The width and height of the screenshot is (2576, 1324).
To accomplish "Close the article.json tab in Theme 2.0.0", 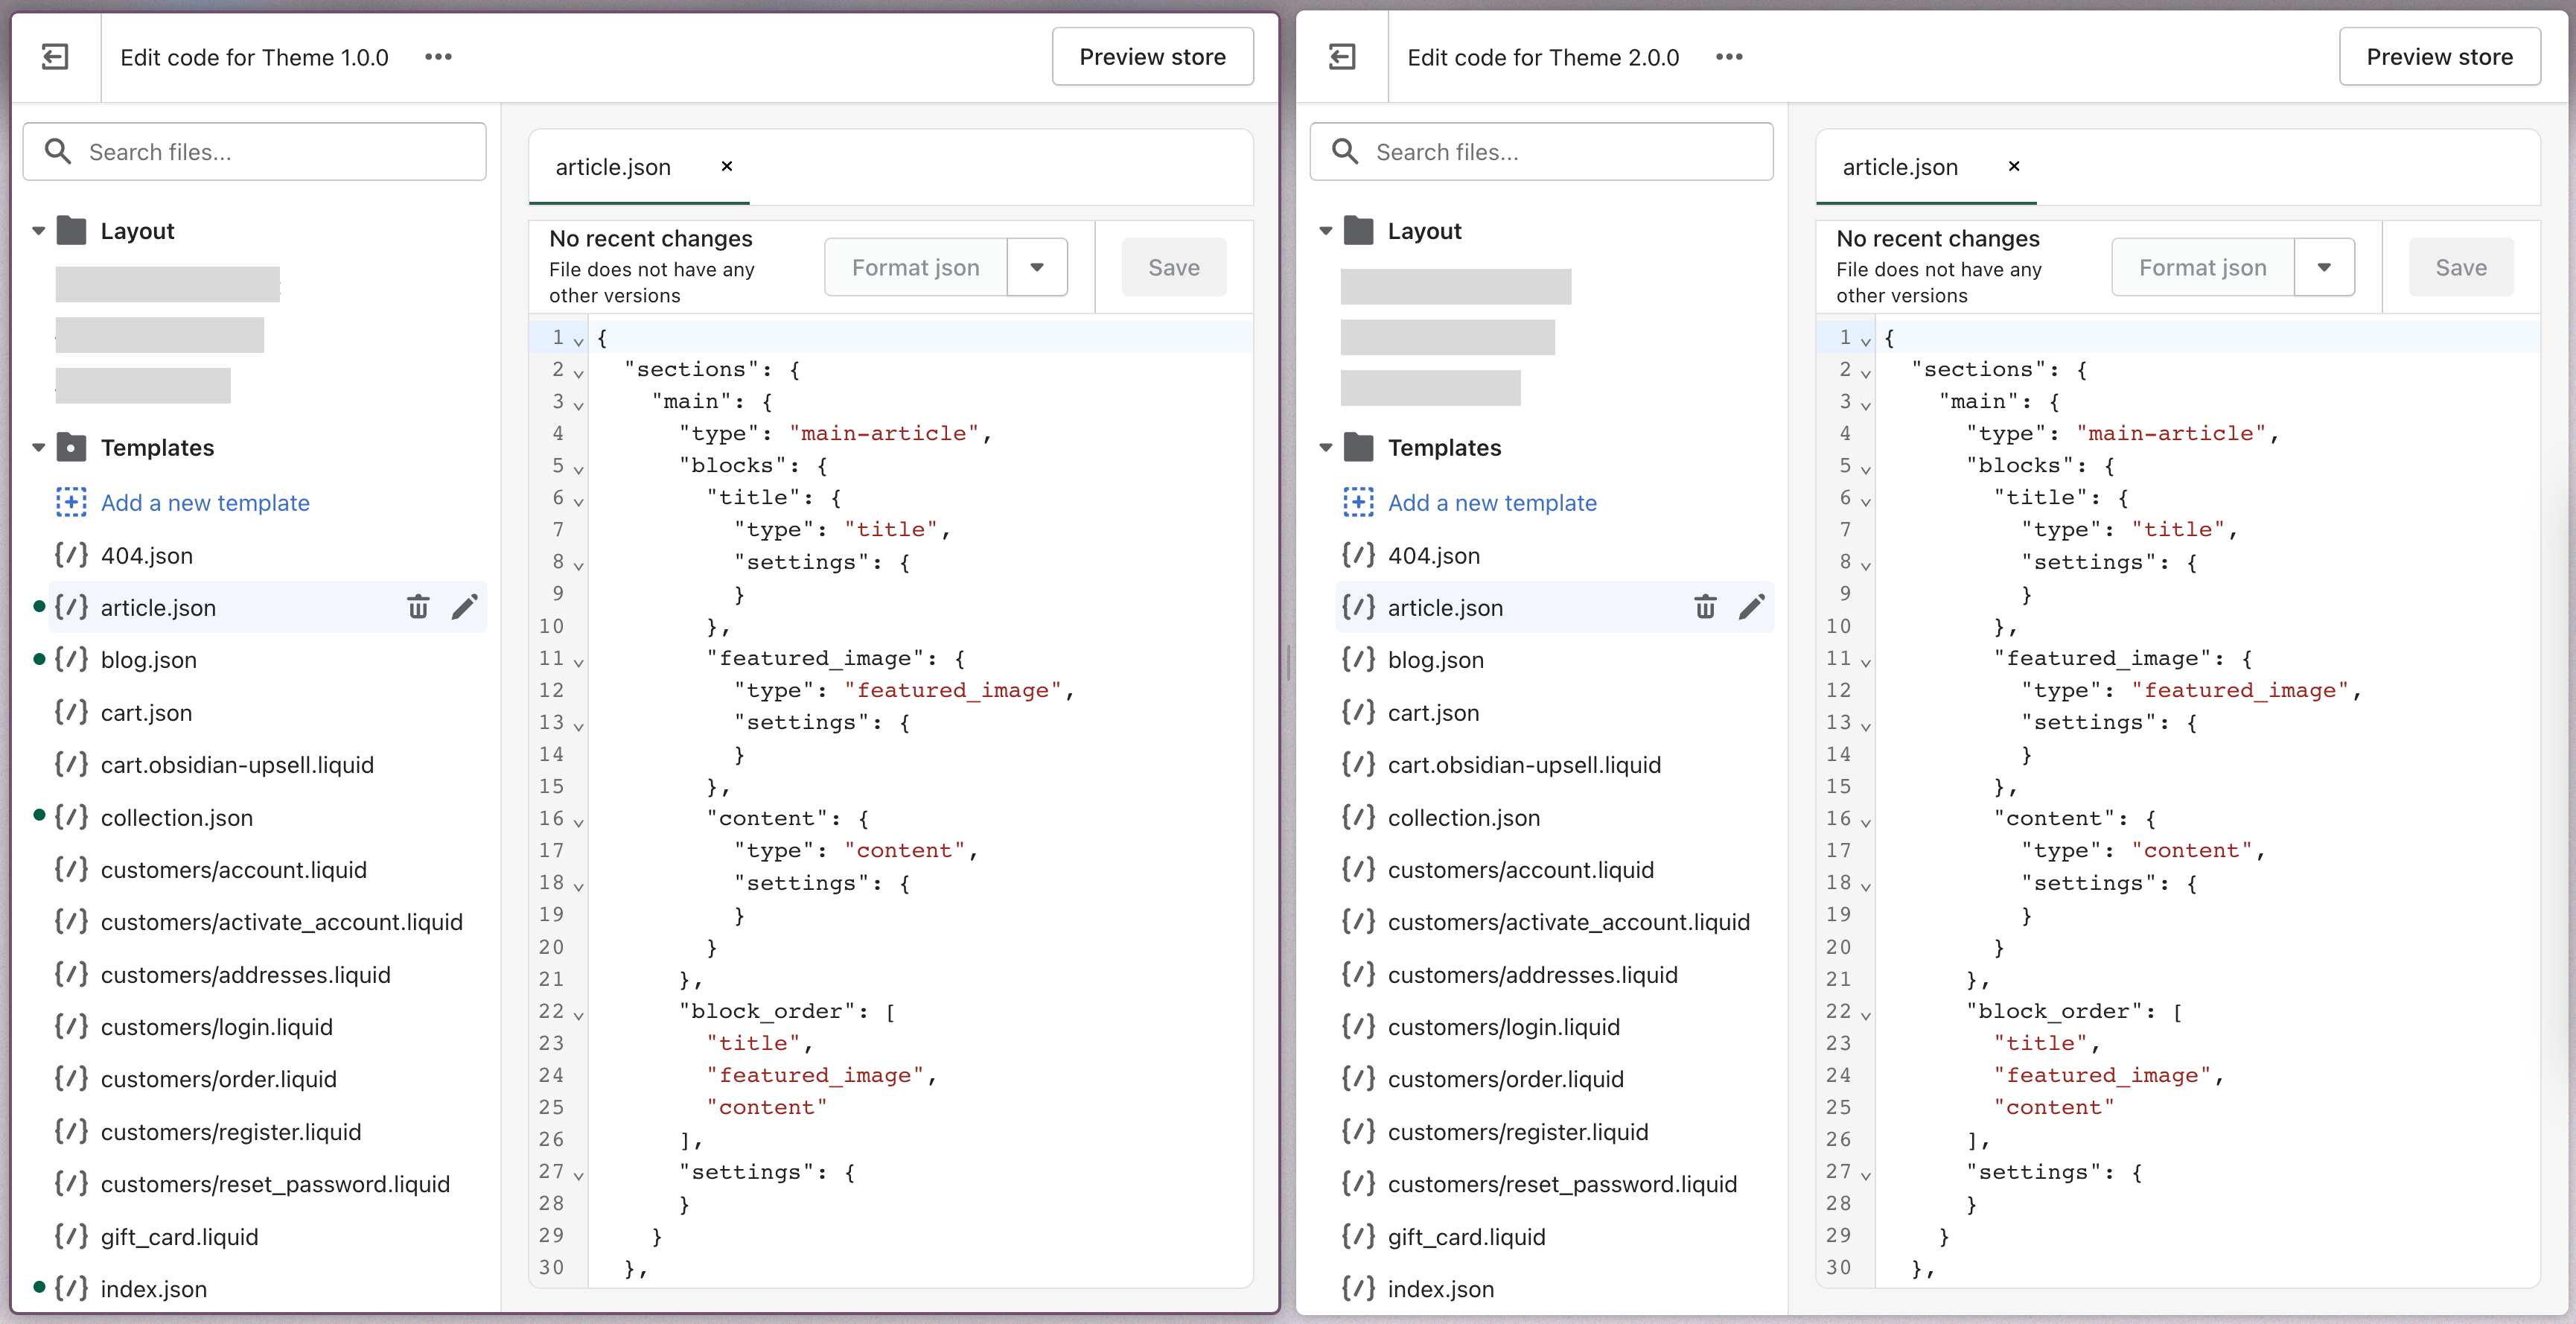I will [2014, 166].
